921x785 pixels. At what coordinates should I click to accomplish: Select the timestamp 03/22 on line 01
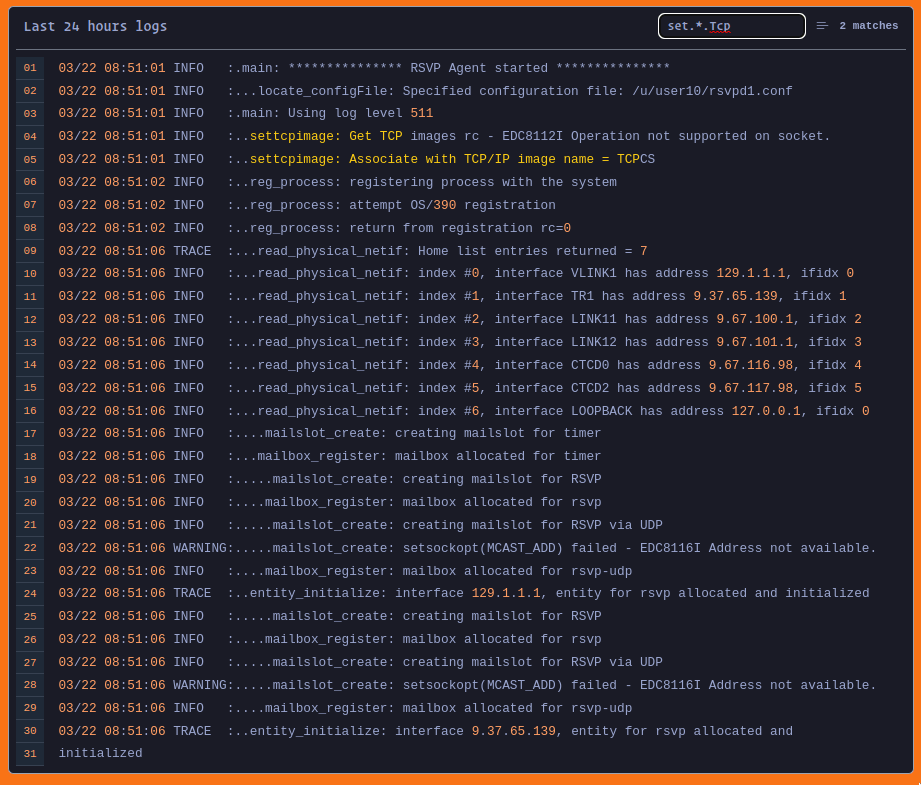(80, 68)
